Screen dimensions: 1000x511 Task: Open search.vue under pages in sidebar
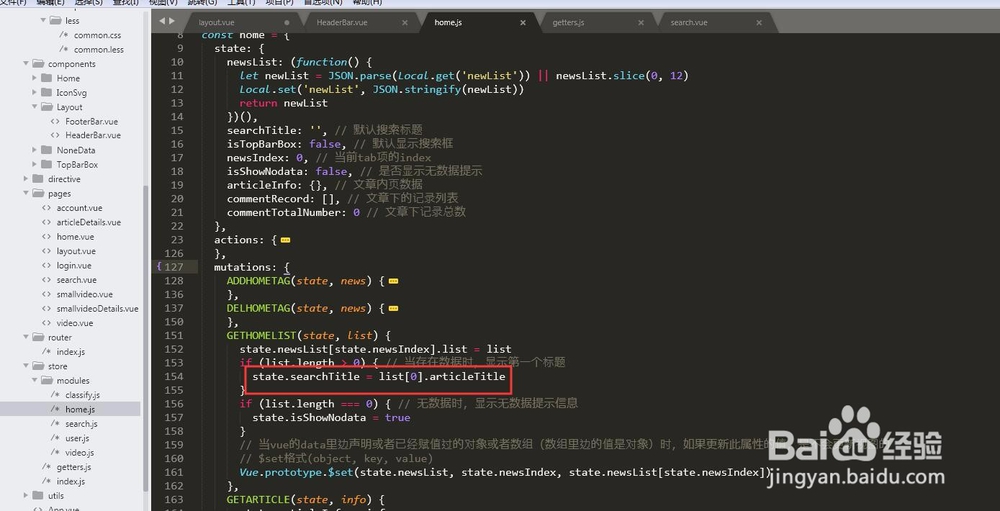pyautogui.click(x=77, y=280)
